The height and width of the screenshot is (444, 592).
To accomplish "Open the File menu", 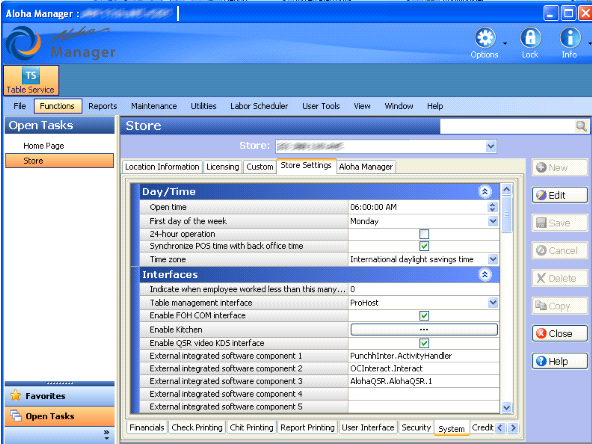I will pos(20,106).
